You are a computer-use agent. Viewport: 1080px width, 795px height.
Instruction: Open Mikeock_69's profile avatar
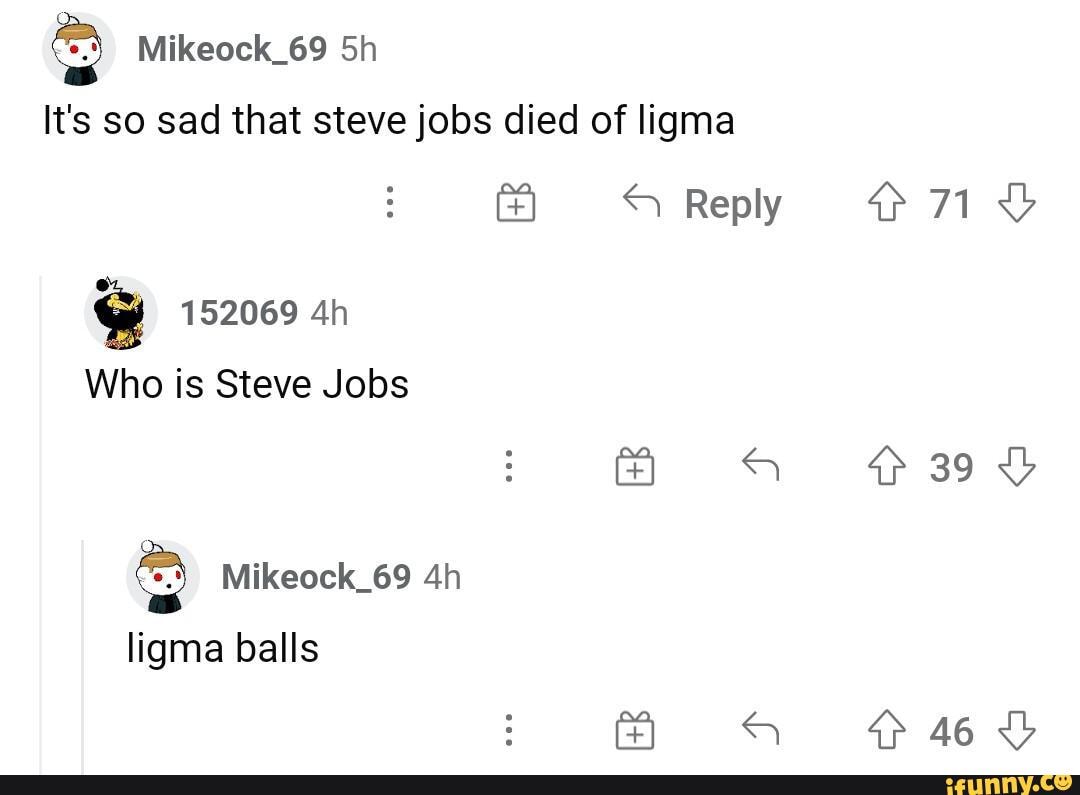[79, 47]
